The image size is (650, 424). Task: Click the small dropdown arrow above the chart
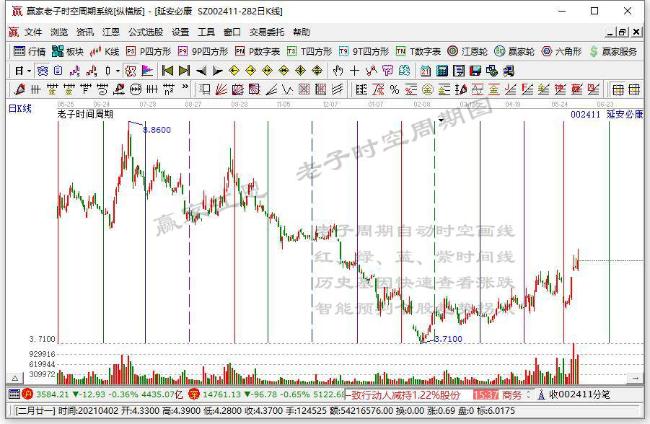(441, 120)
